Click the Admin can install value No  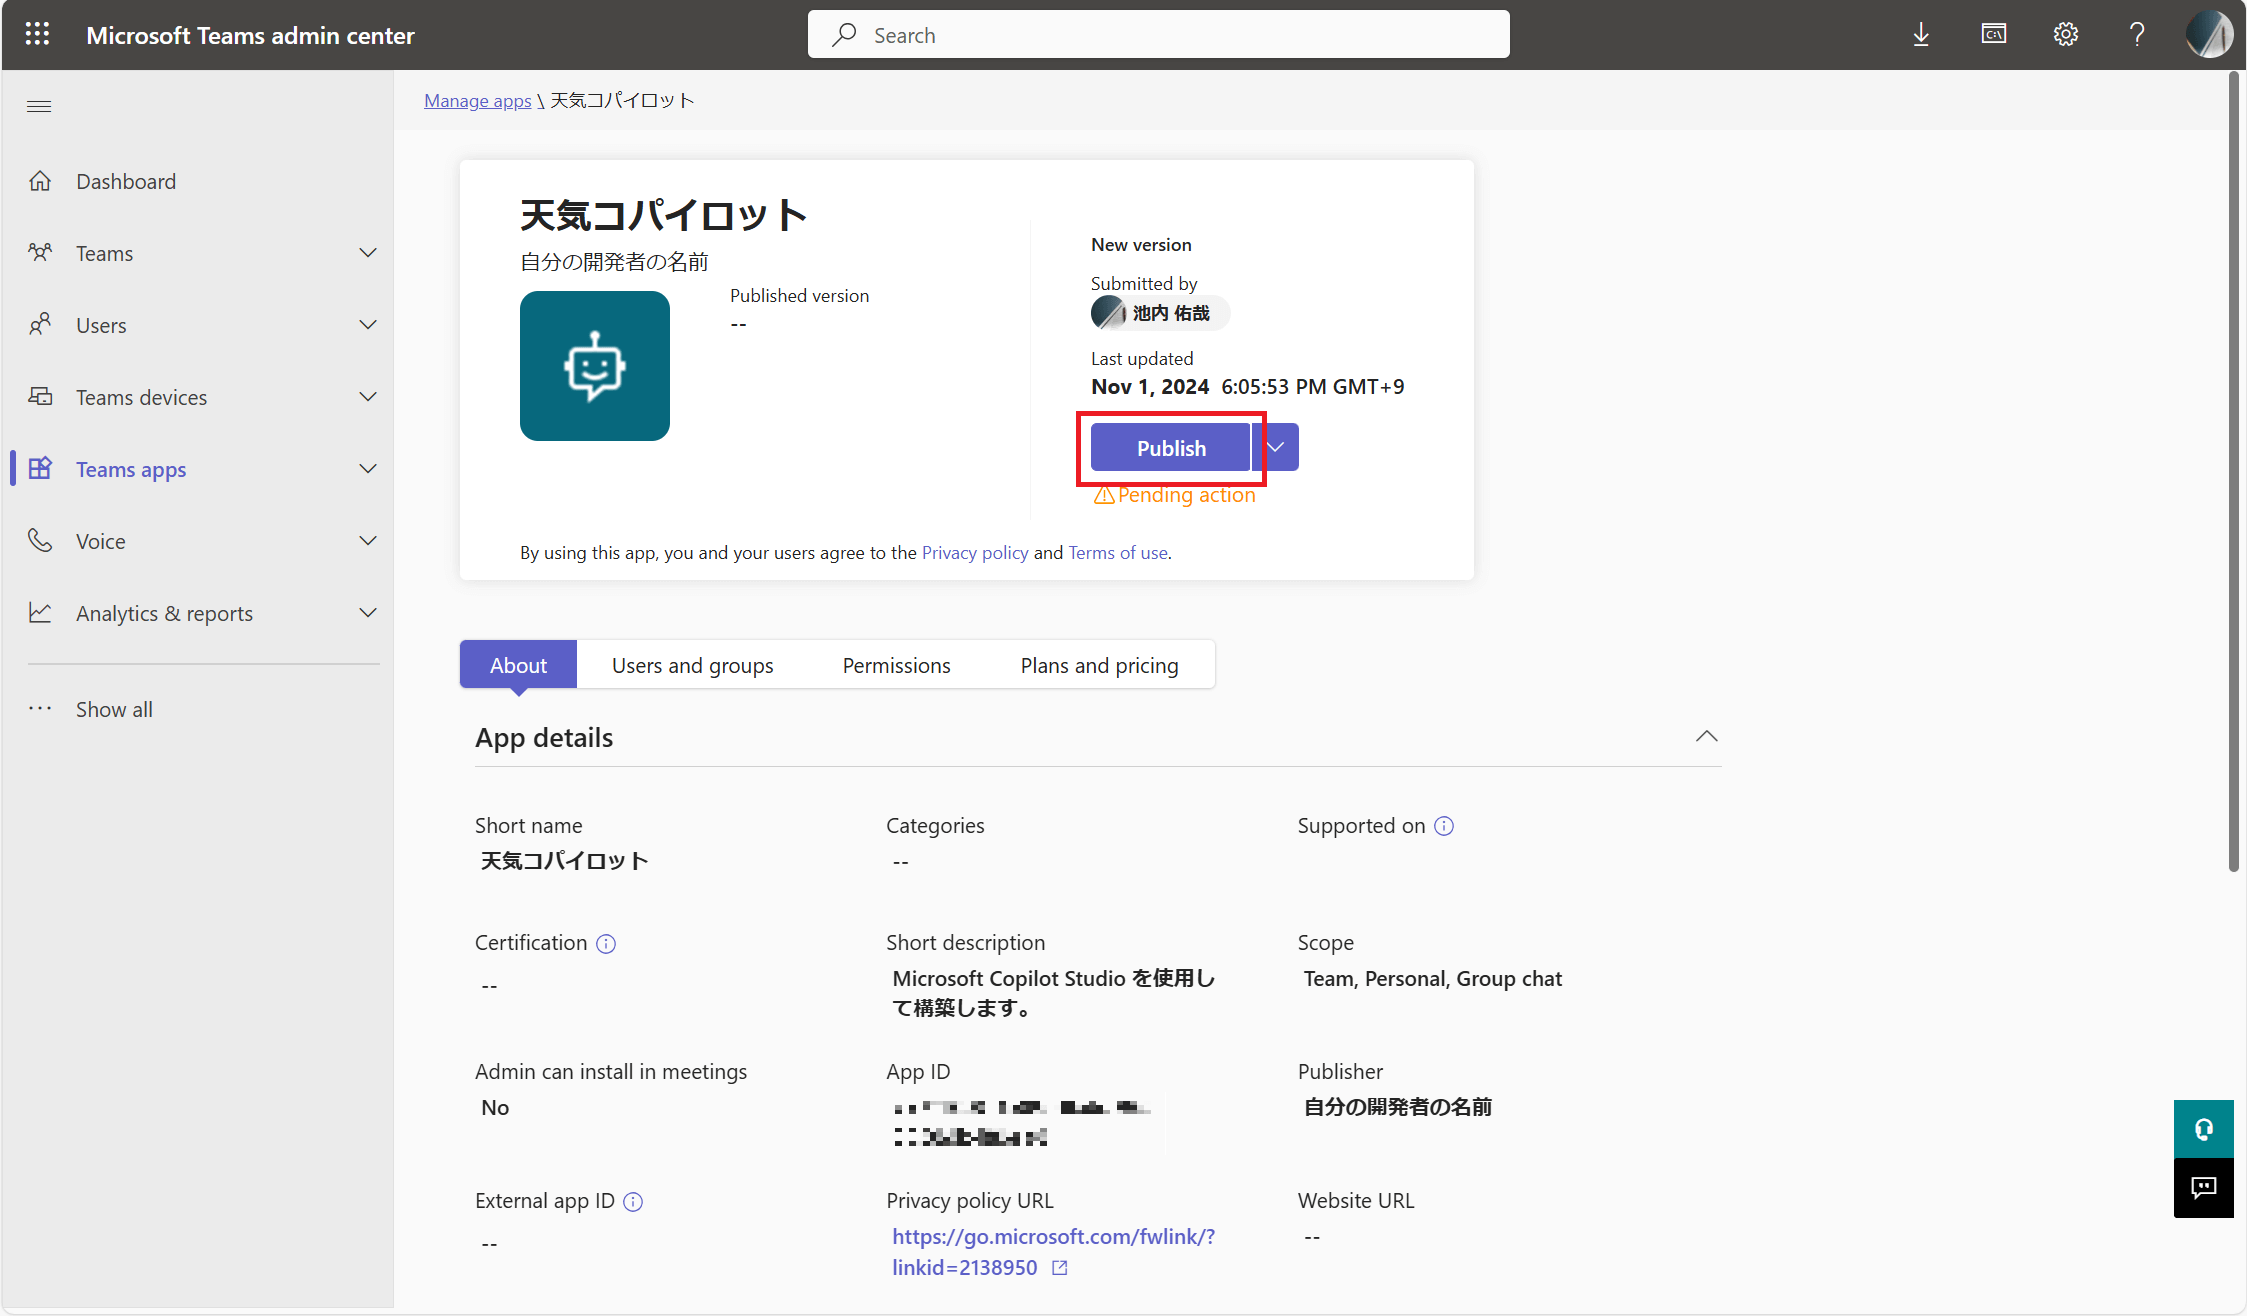(x=495, y=1107)
